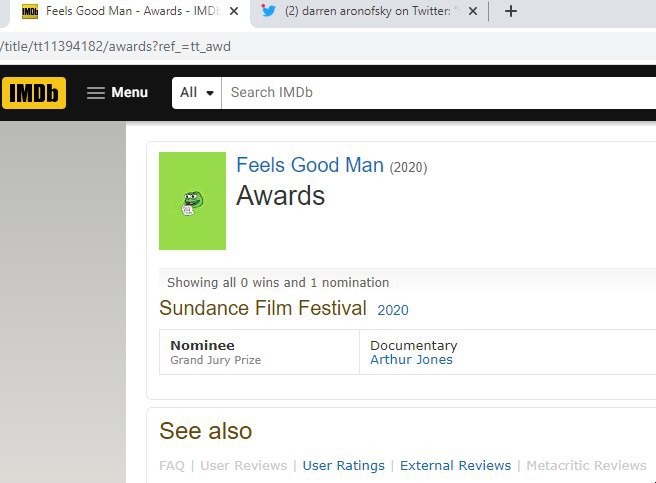Image resolution: width=656 pixels, height=483 pixels.
Task: Click the greyed FAQ link
Action: tap(172, 465)
